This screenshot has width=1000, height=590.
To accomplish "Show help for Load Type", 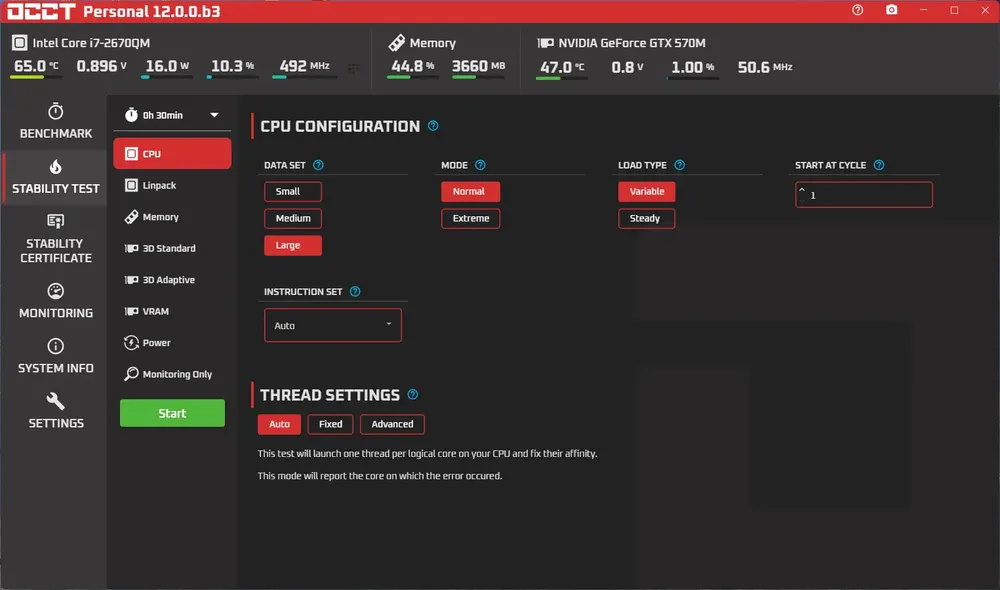I will [x=680, y=165].
